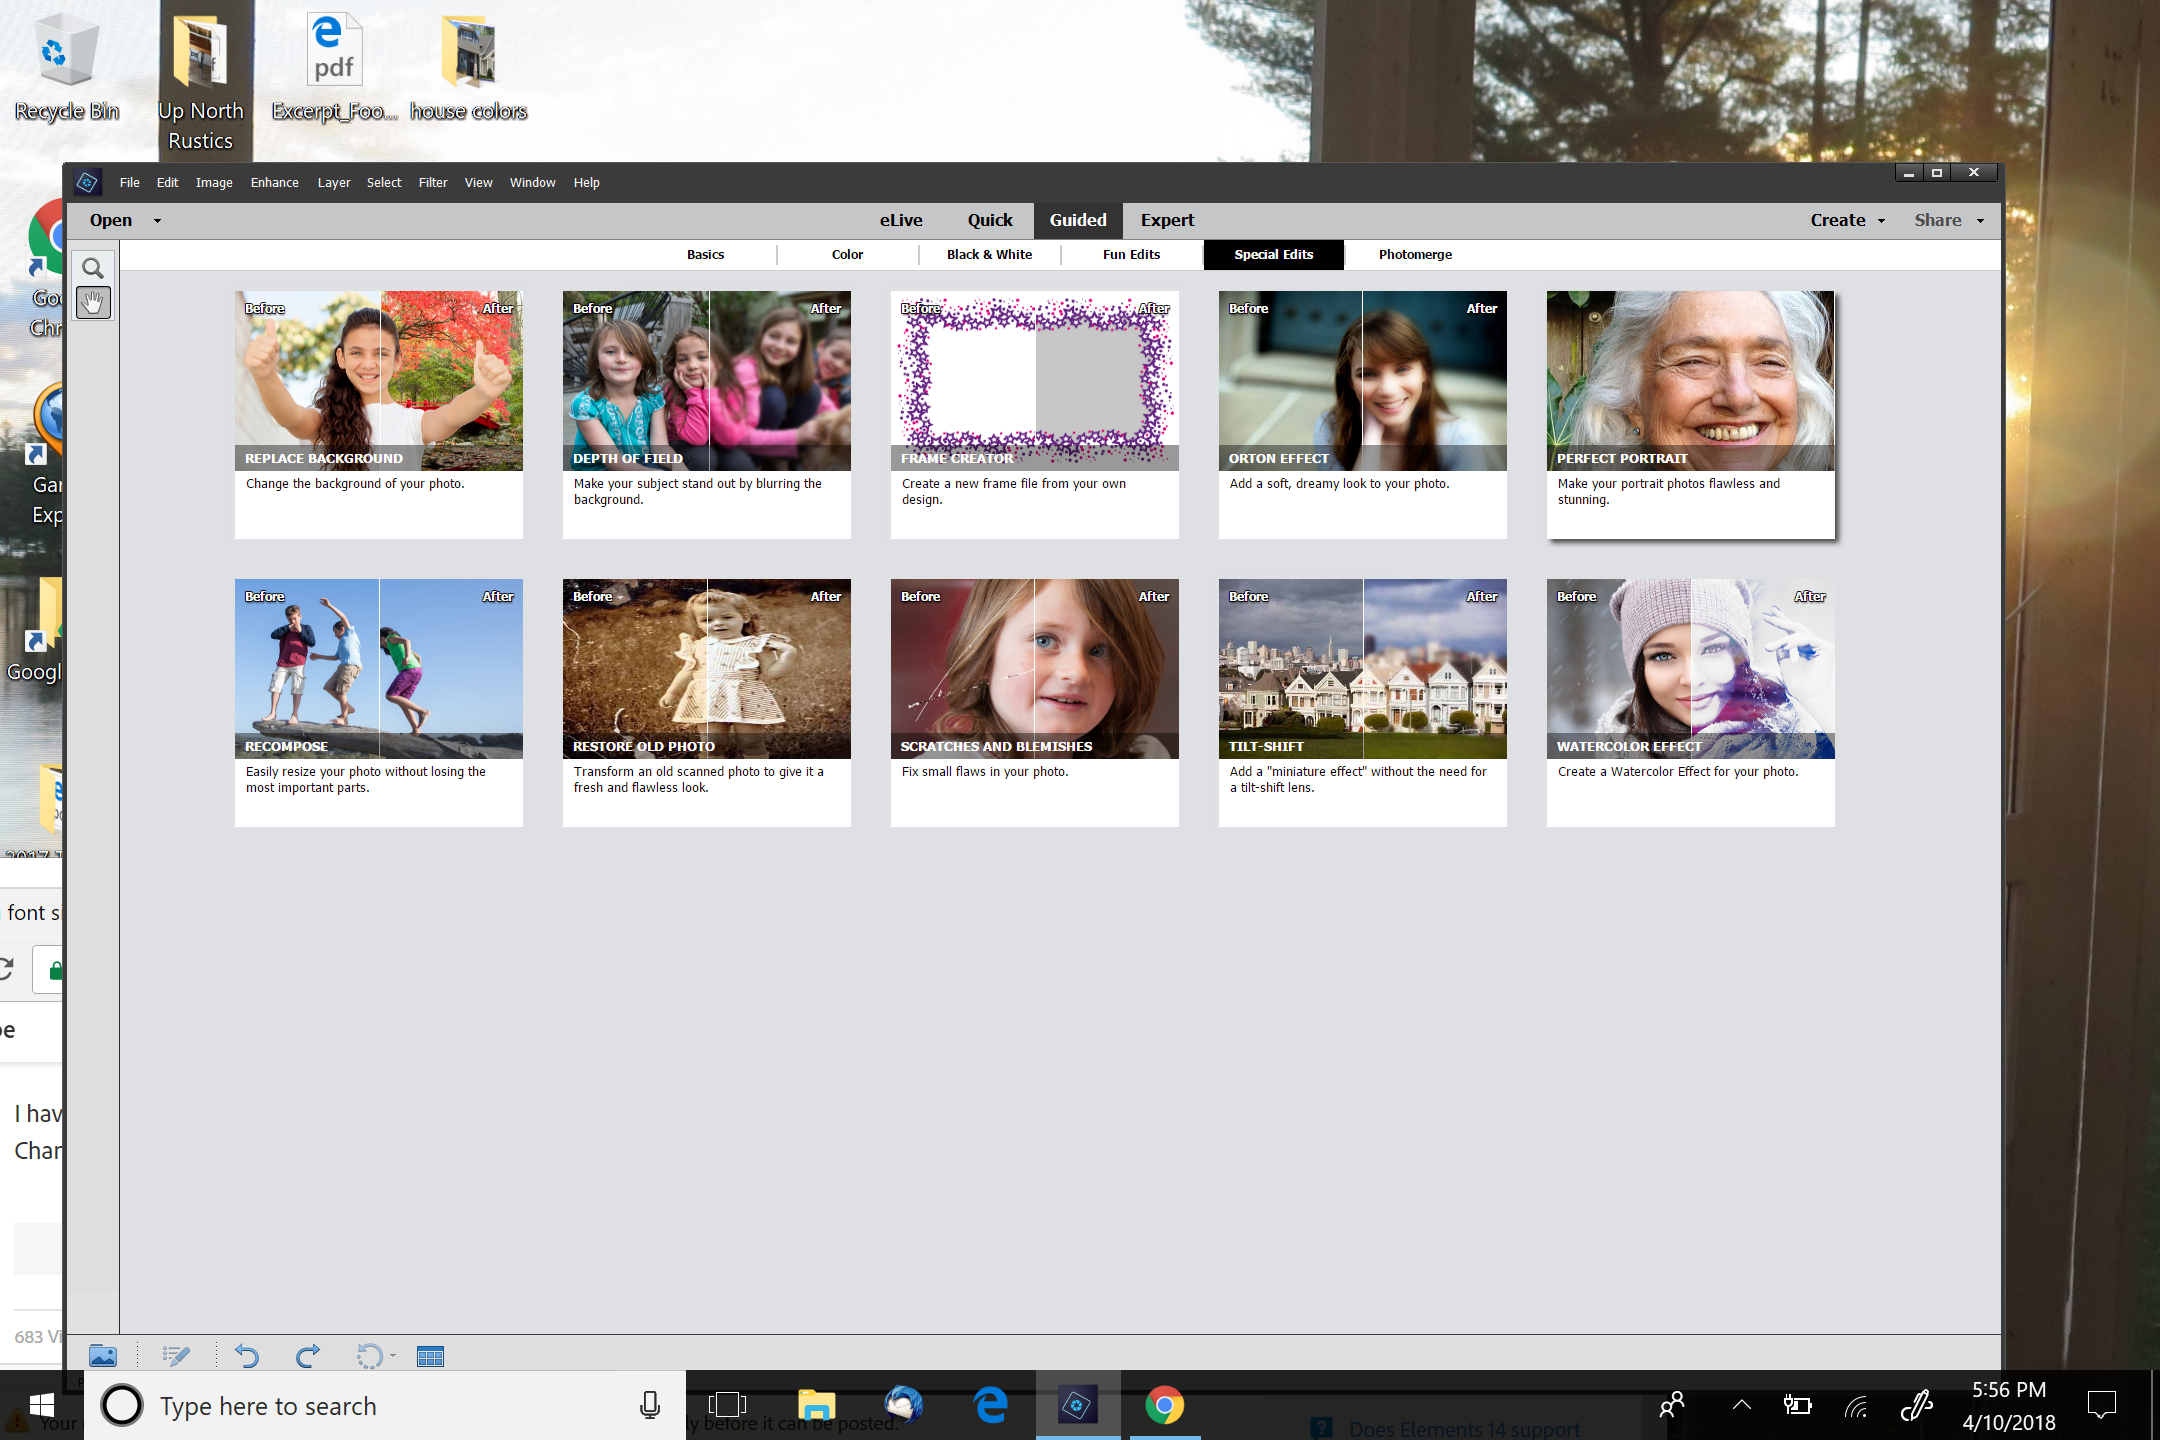Select the Photomerge category tab
Viewport: 2160px width, 1440px height.
click(x=1415, y=254)
